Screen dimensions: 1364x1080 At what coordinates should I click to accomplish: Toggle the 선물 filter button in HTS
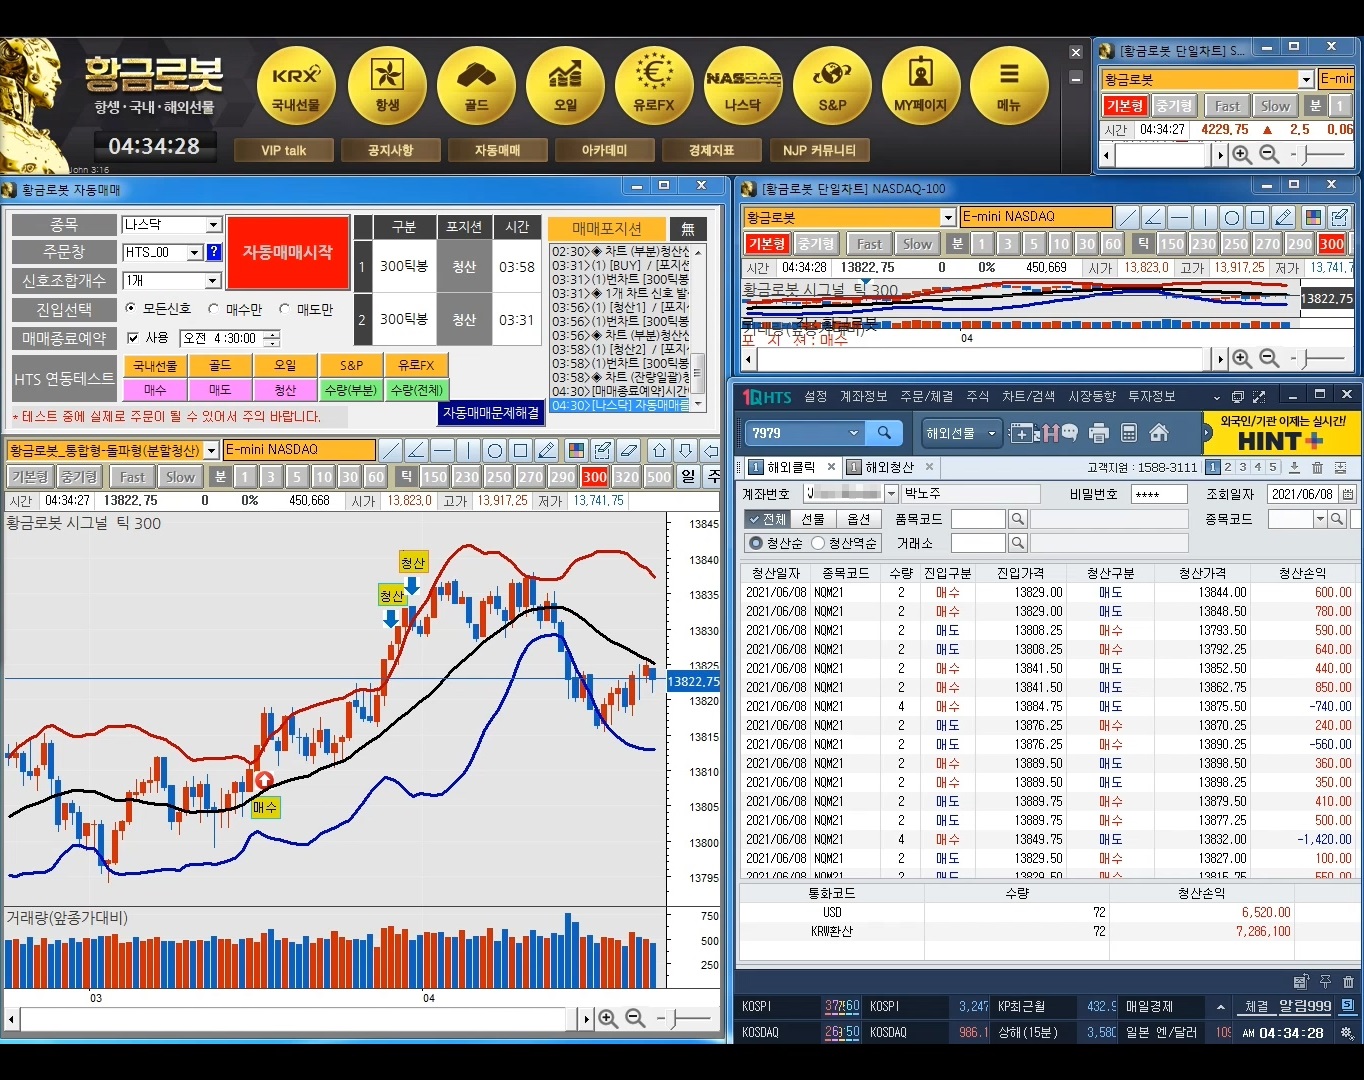tap(813, 519)
